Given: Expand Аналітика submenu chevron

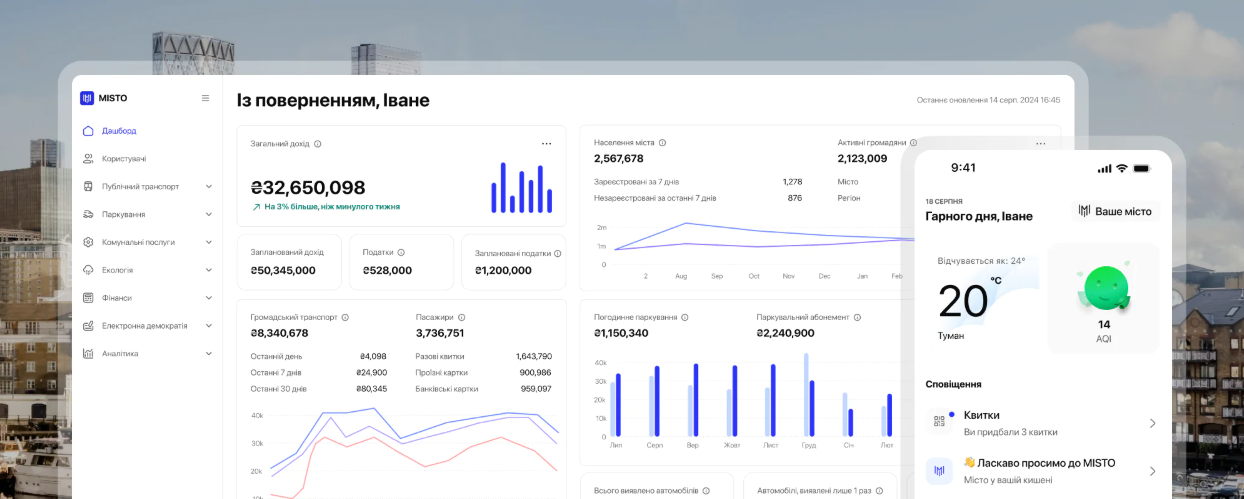Looking at the screenshot, I should coord(209,354).
